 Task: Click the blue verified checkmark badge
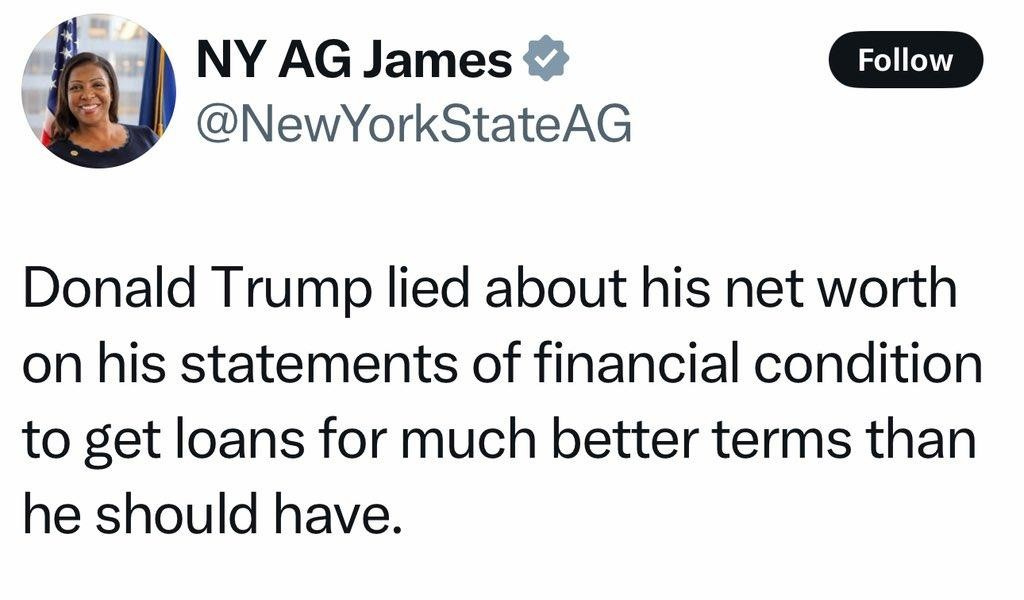coord(547,59)
